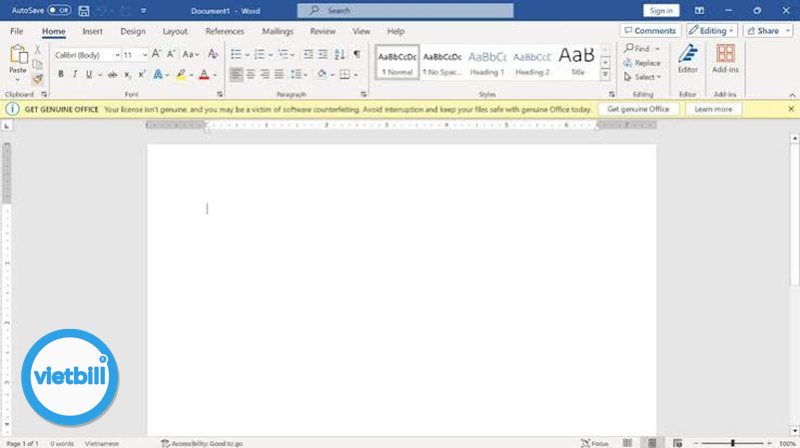The width and height of the screenshot is (800, 448).
Task: Open the References tab
Action: pyautogui.click(x=224, y=31)
